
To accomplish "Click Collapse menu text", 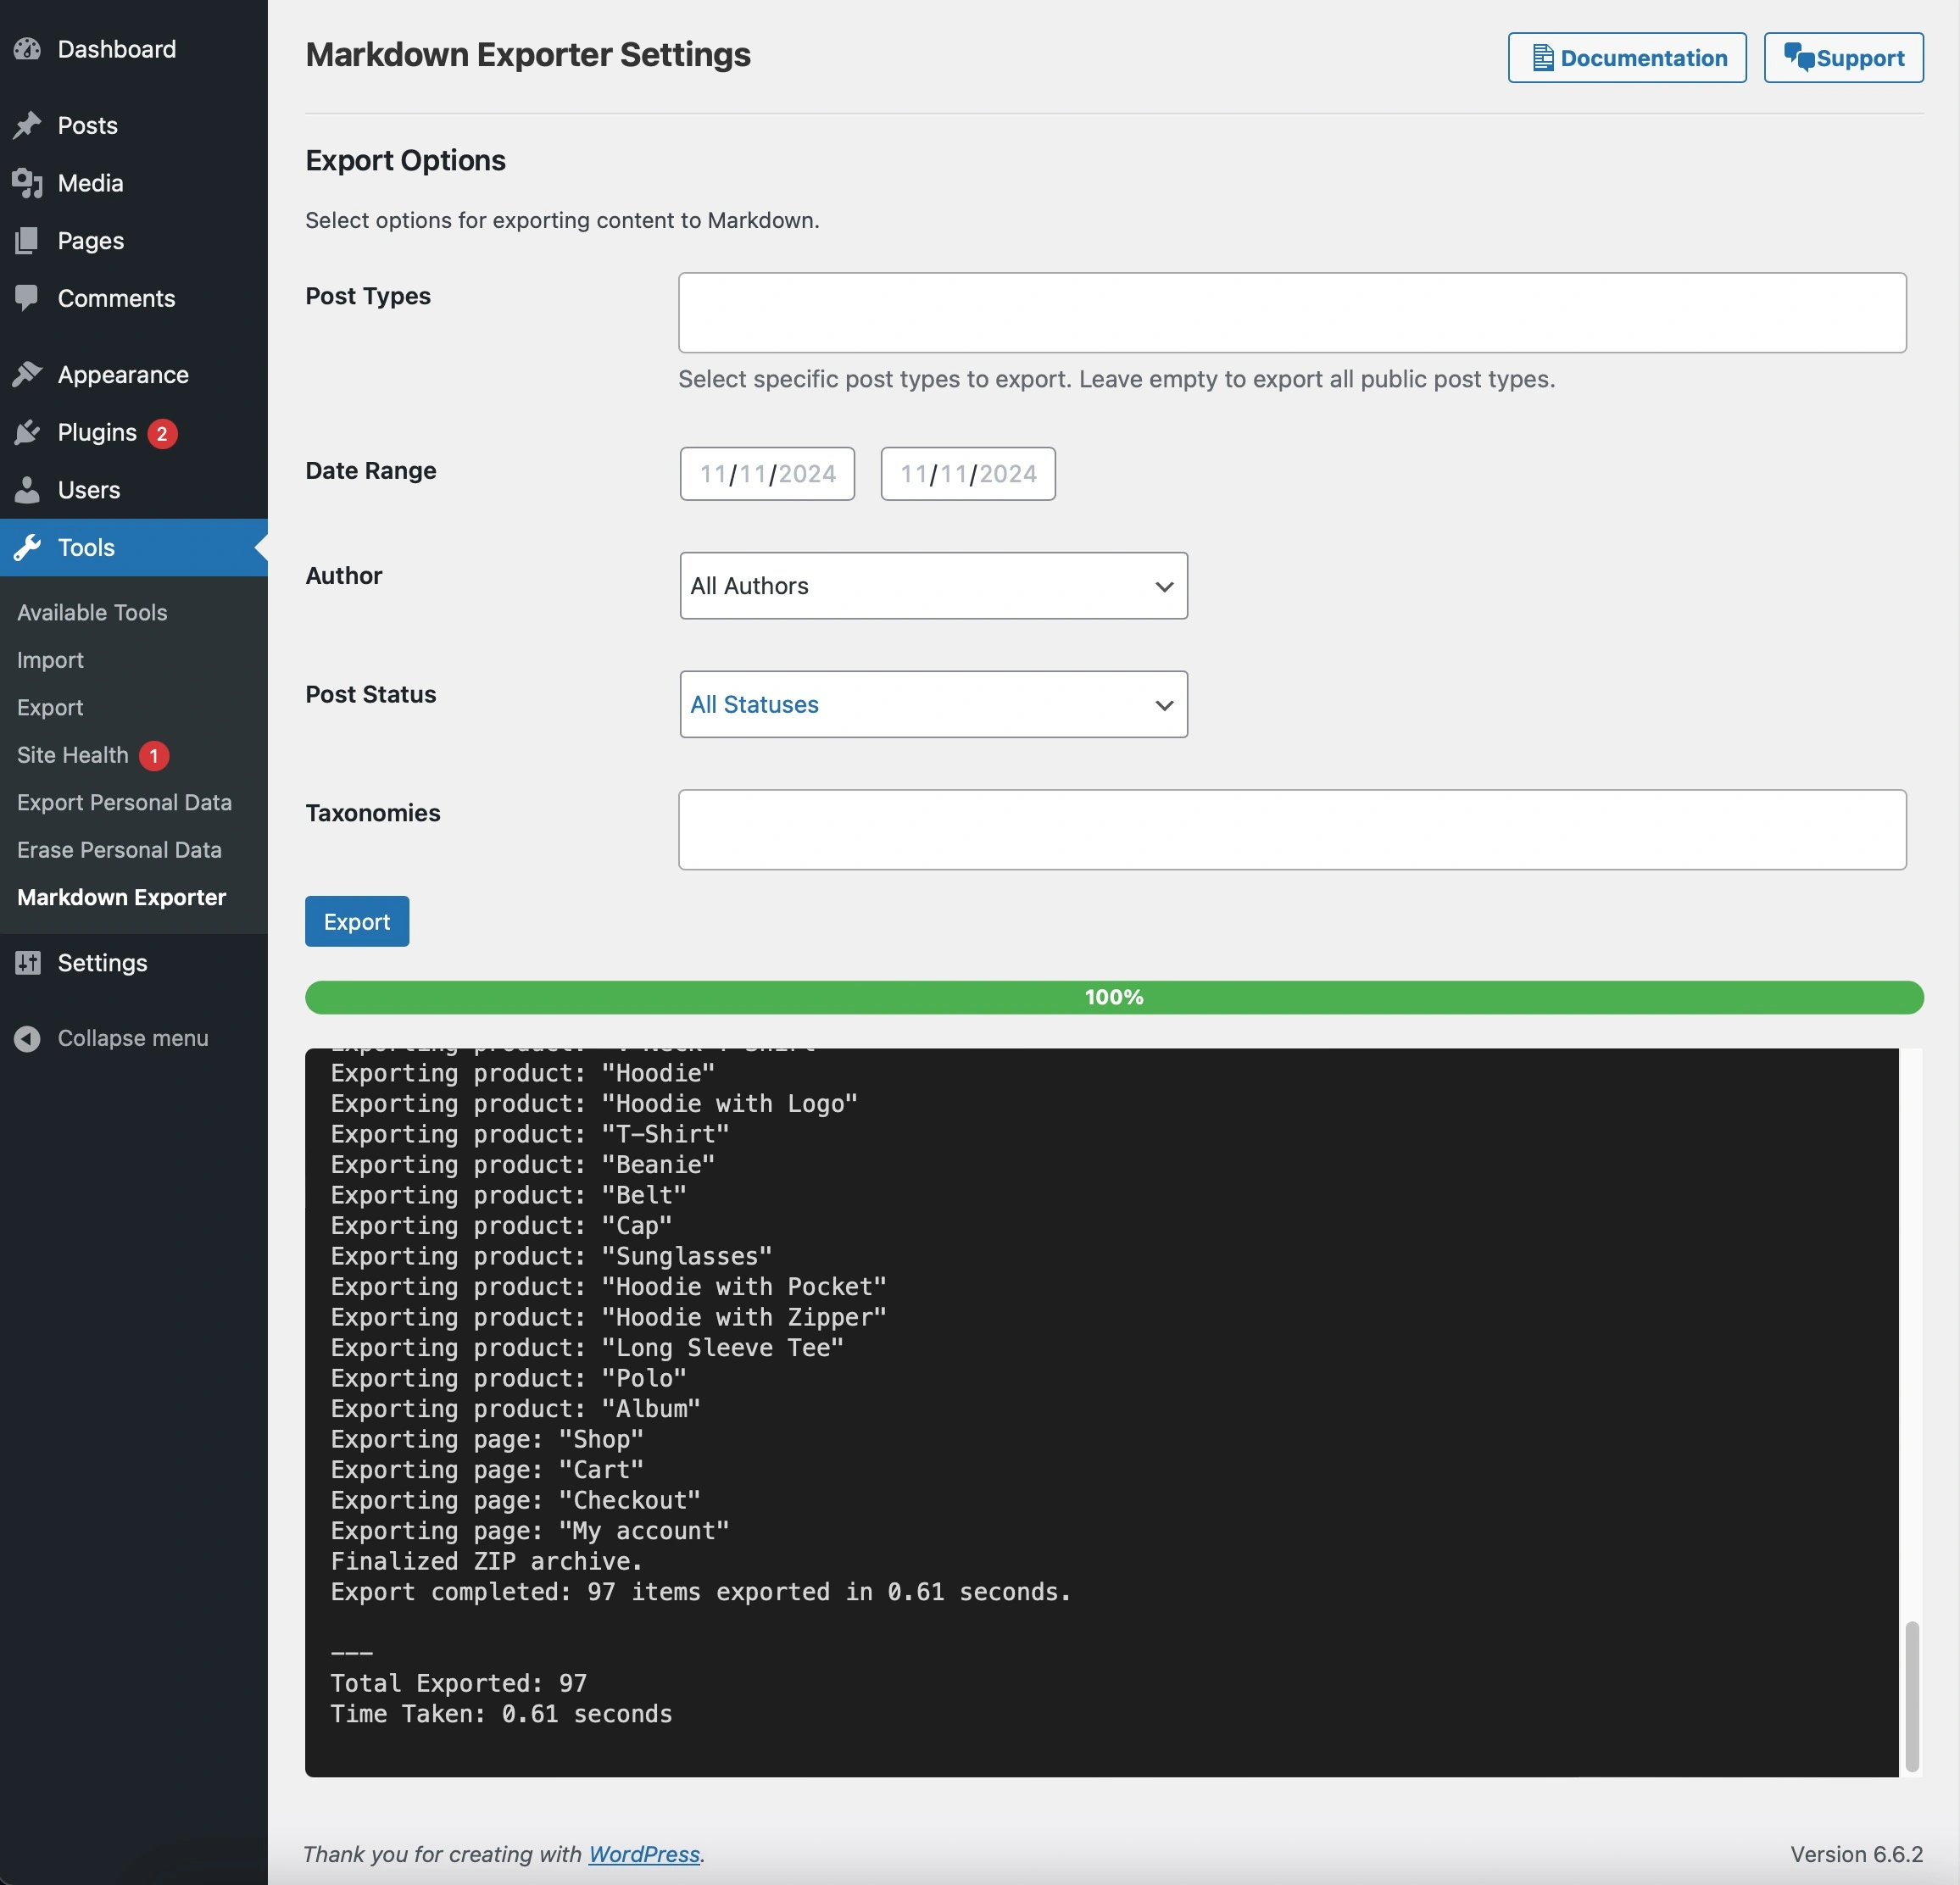I will pos(133,1038).
